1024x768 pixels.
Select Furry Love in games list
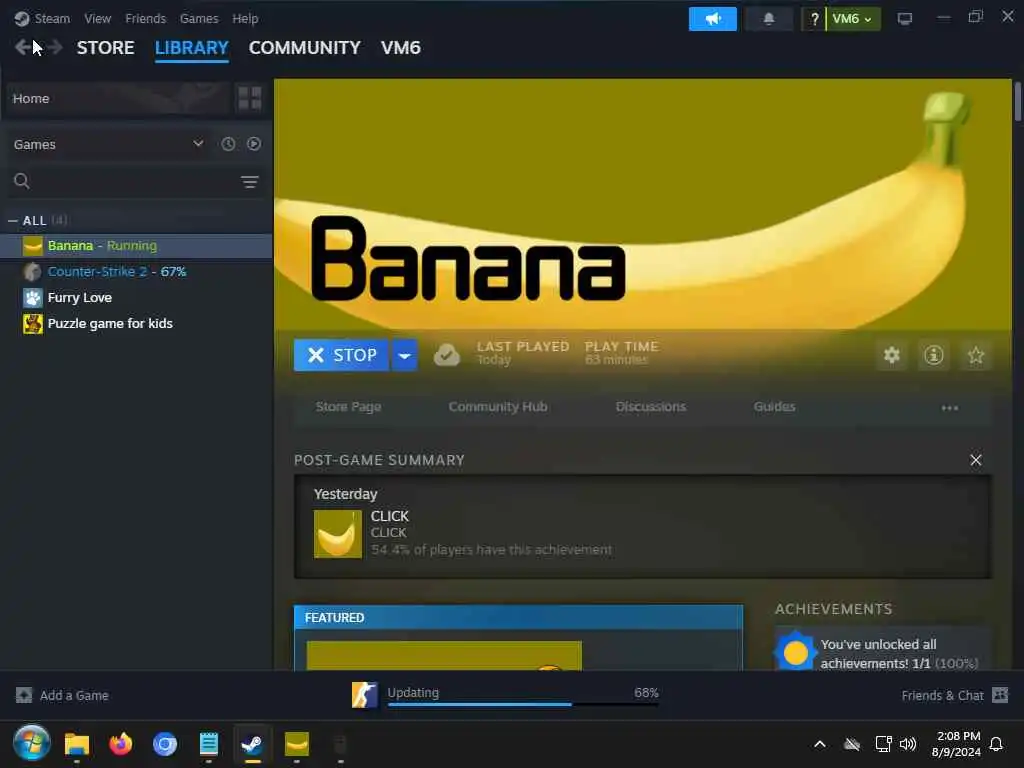tap(136, 298)
